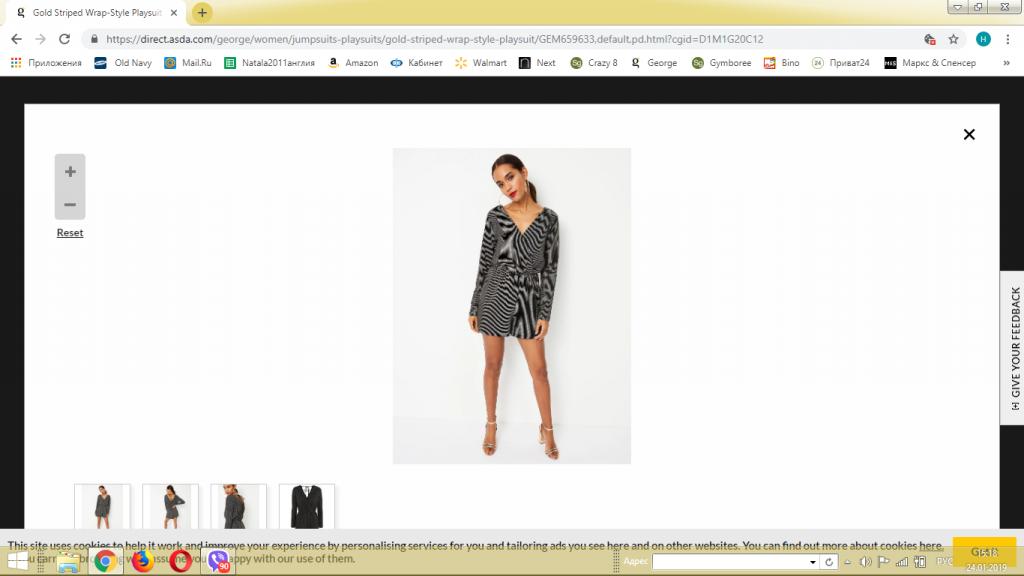Select the first playsuit thumbnail
Viewport: 1024px width, 576px height.
pos(102,507)
